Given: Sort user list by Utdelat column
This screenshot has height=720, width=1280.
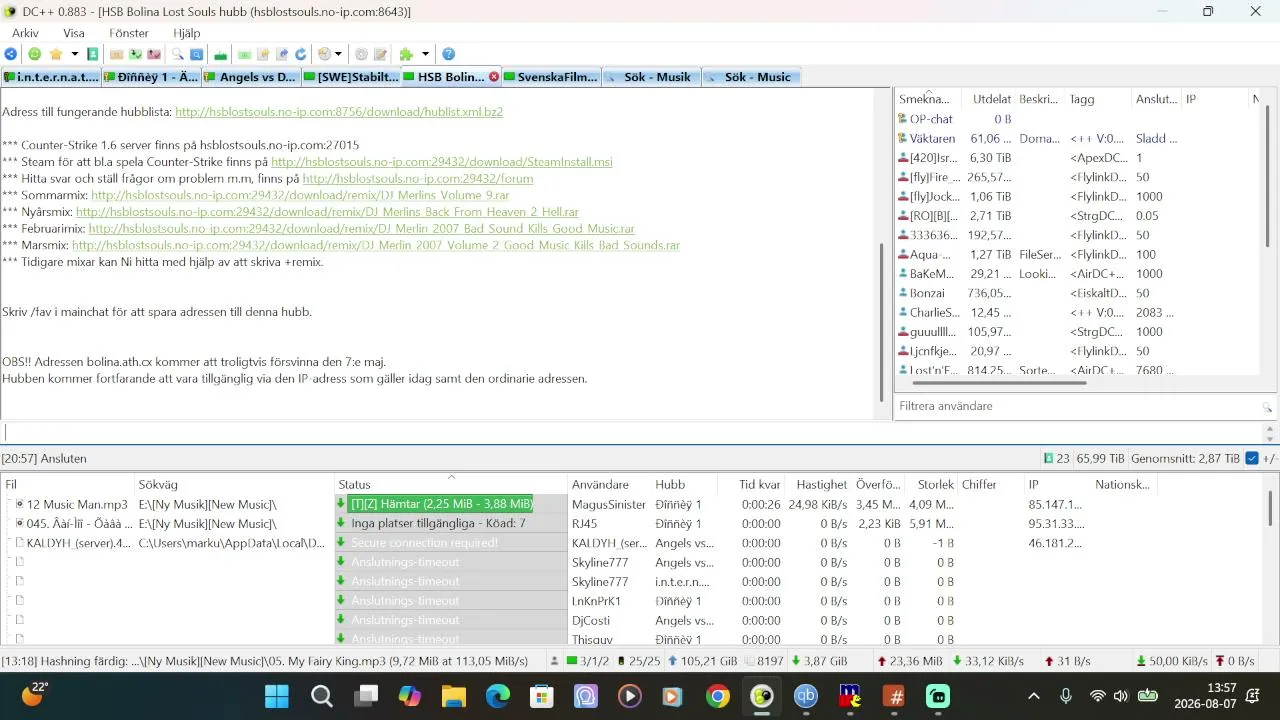Looking at the screenshot, I should click(992, 99).
